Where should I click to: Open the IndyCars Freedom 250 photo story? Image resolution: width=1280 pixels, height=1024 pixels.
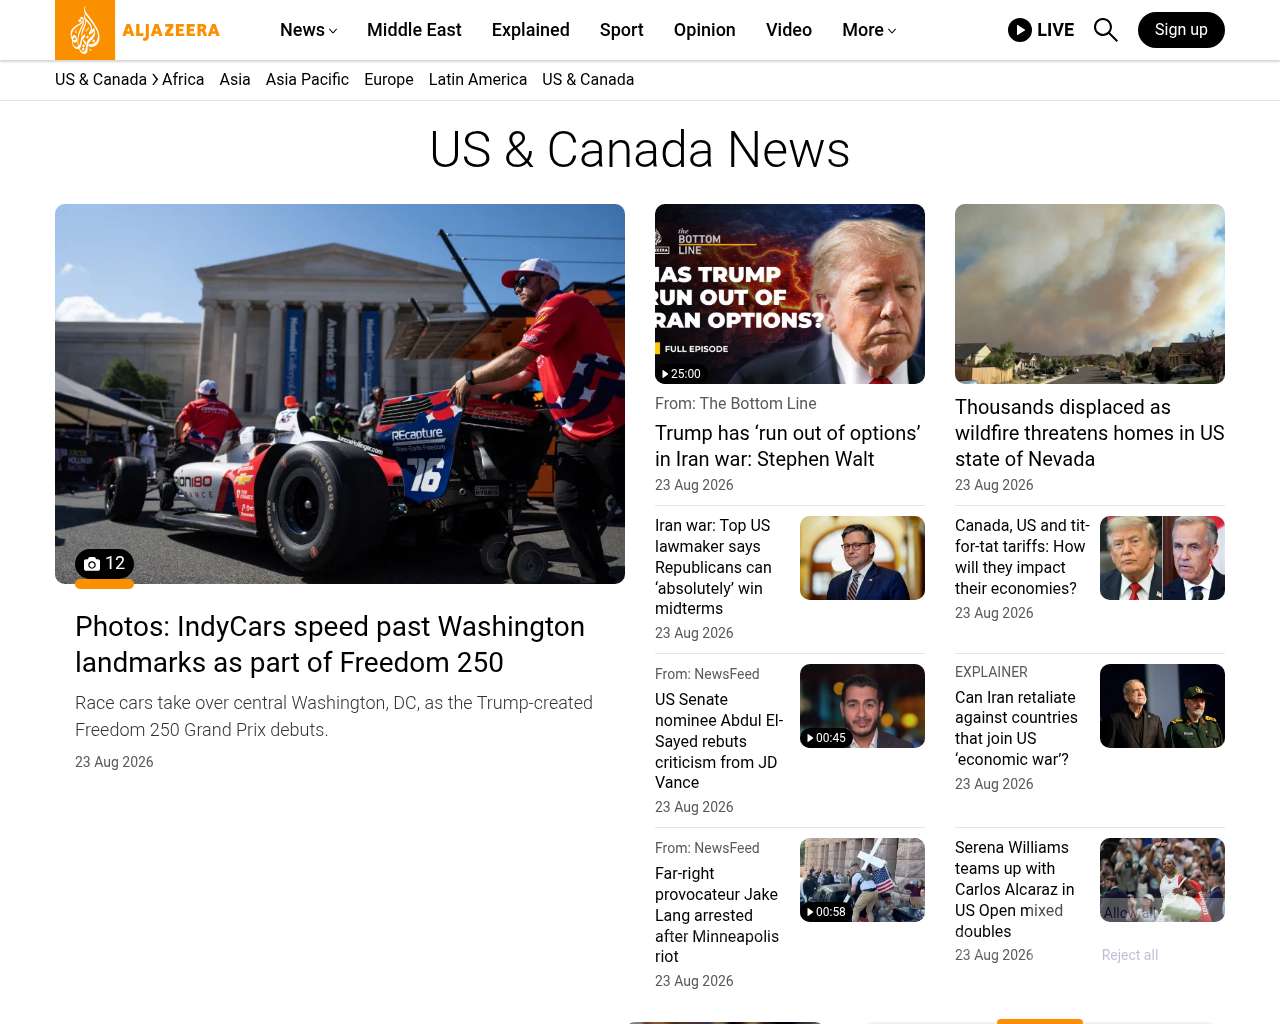coord(330,644)
